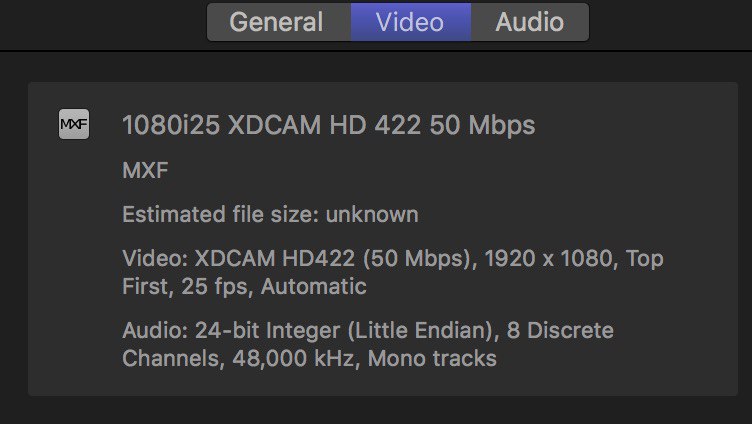Click the (50 Mbps) text in video line
This screenshot has height=424, width=752.
pyautogui.click(x=416, y=259)
